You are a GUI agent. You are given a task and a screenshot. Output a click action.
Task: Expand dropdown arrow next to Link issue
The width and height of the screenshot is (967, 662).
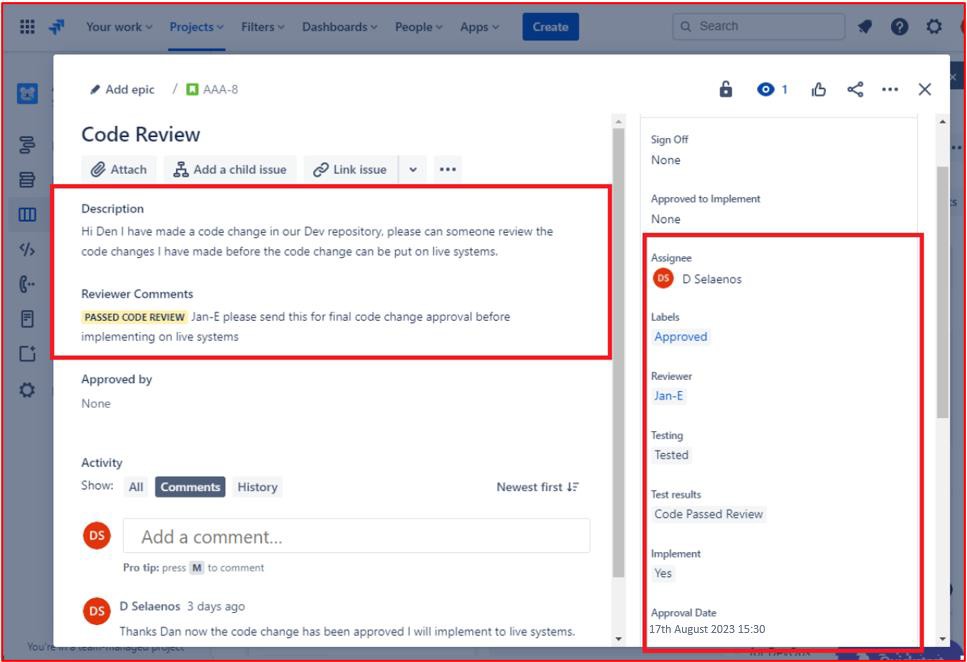click(x=413, y=169)
